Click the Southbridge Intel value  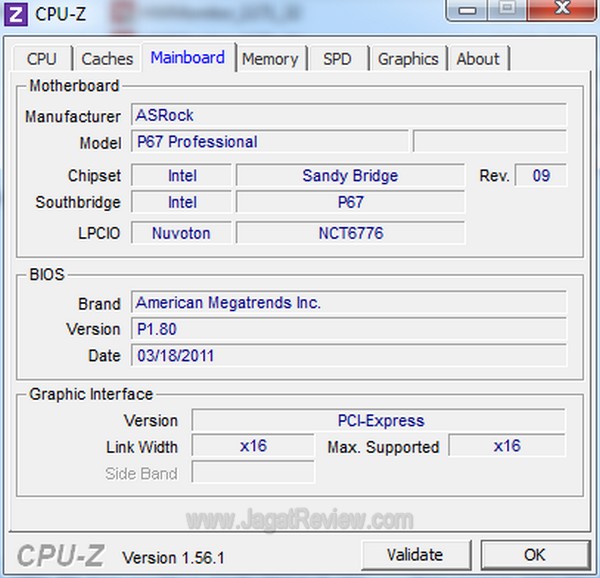182,202
